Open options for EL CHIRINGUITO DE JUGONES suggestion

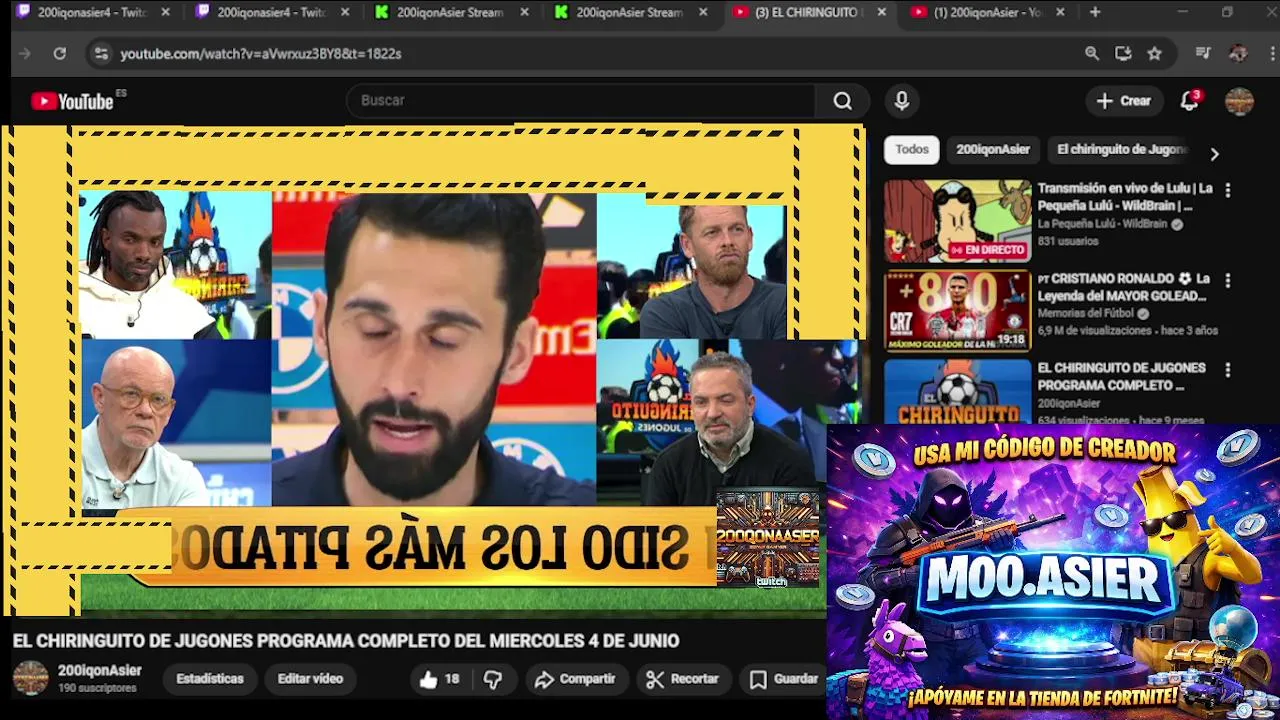[1227, 370]
